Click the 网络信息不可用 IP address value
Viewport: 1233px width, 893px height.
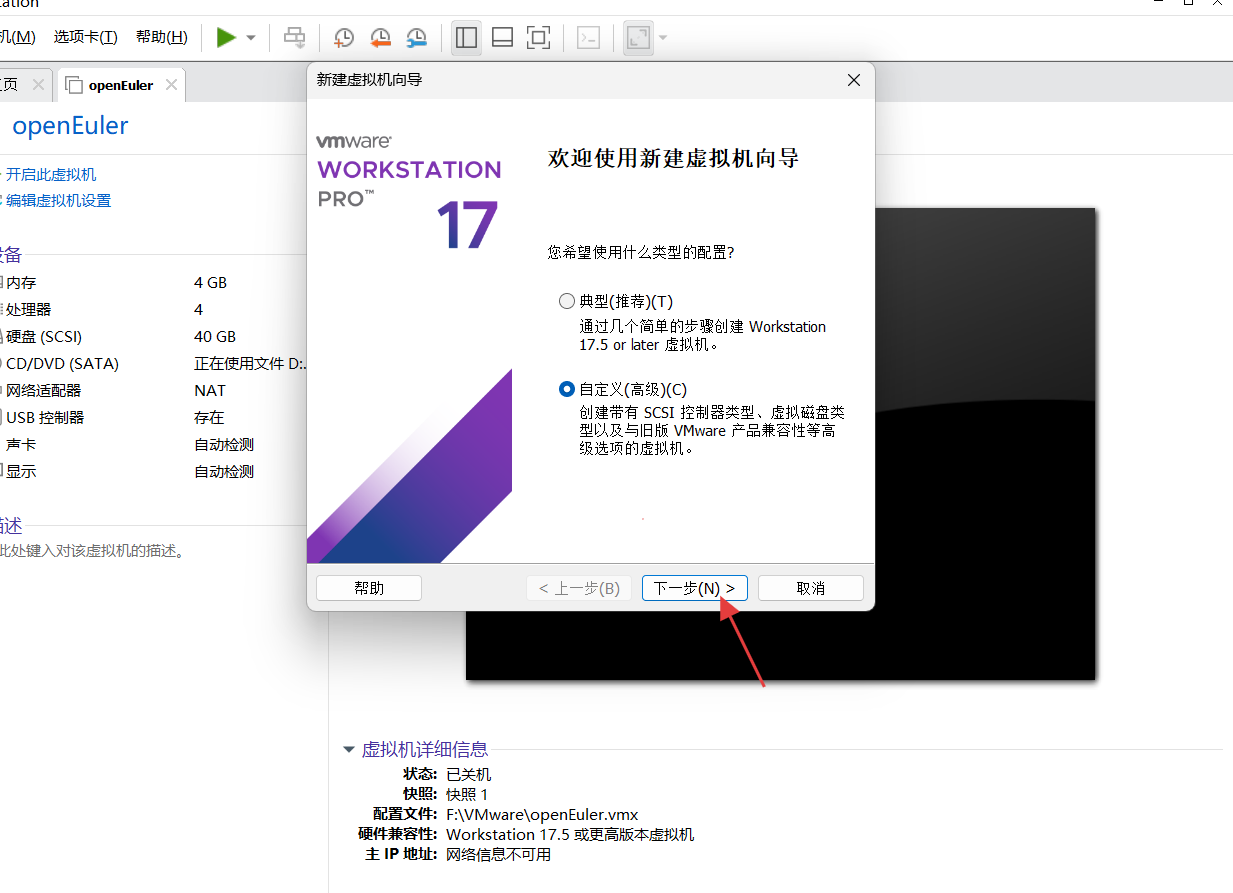tap(498, 854)
